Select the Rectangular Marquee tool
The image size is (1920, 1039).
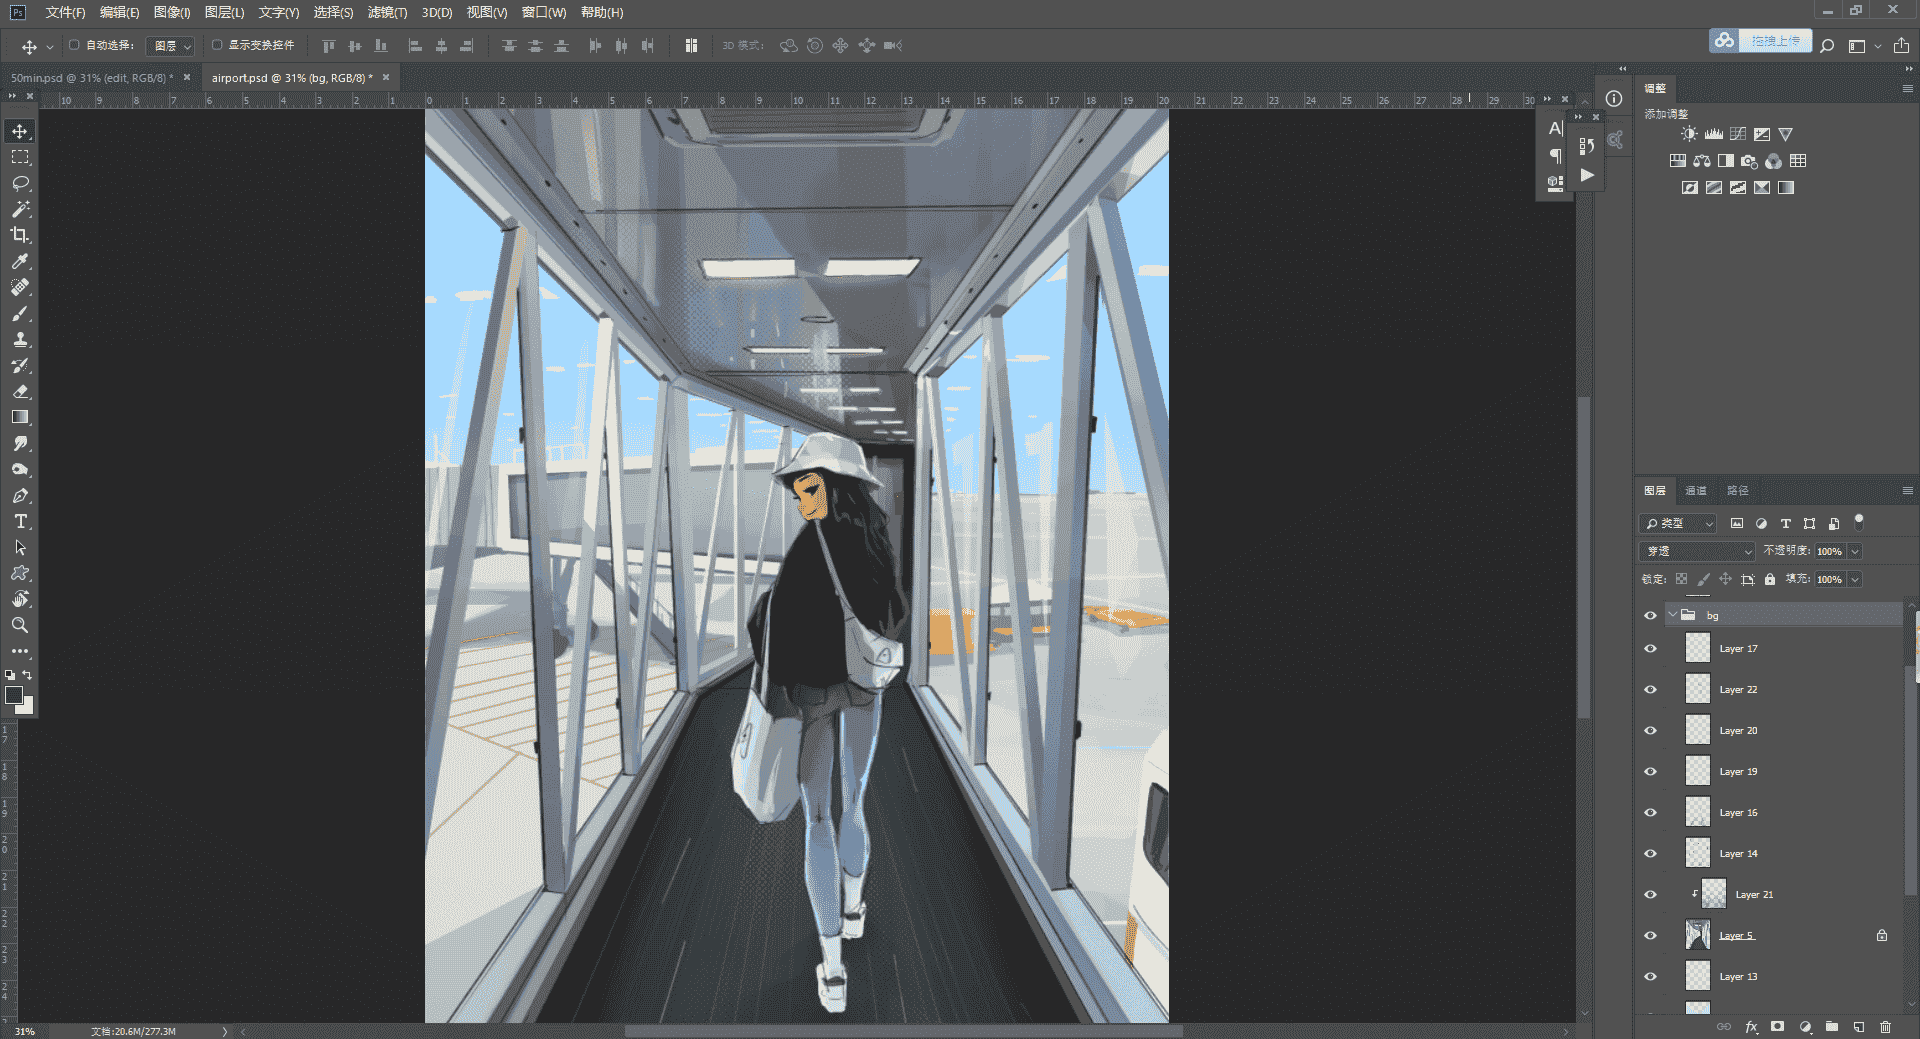(20, 157)
